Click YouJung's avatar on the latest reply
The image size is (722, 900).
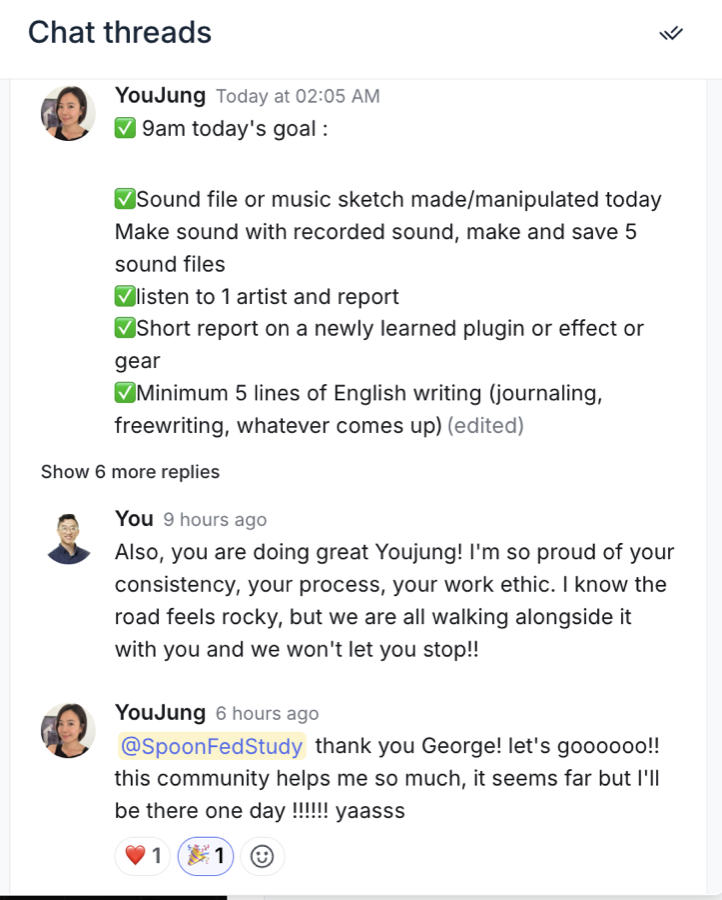pos(68,731)
